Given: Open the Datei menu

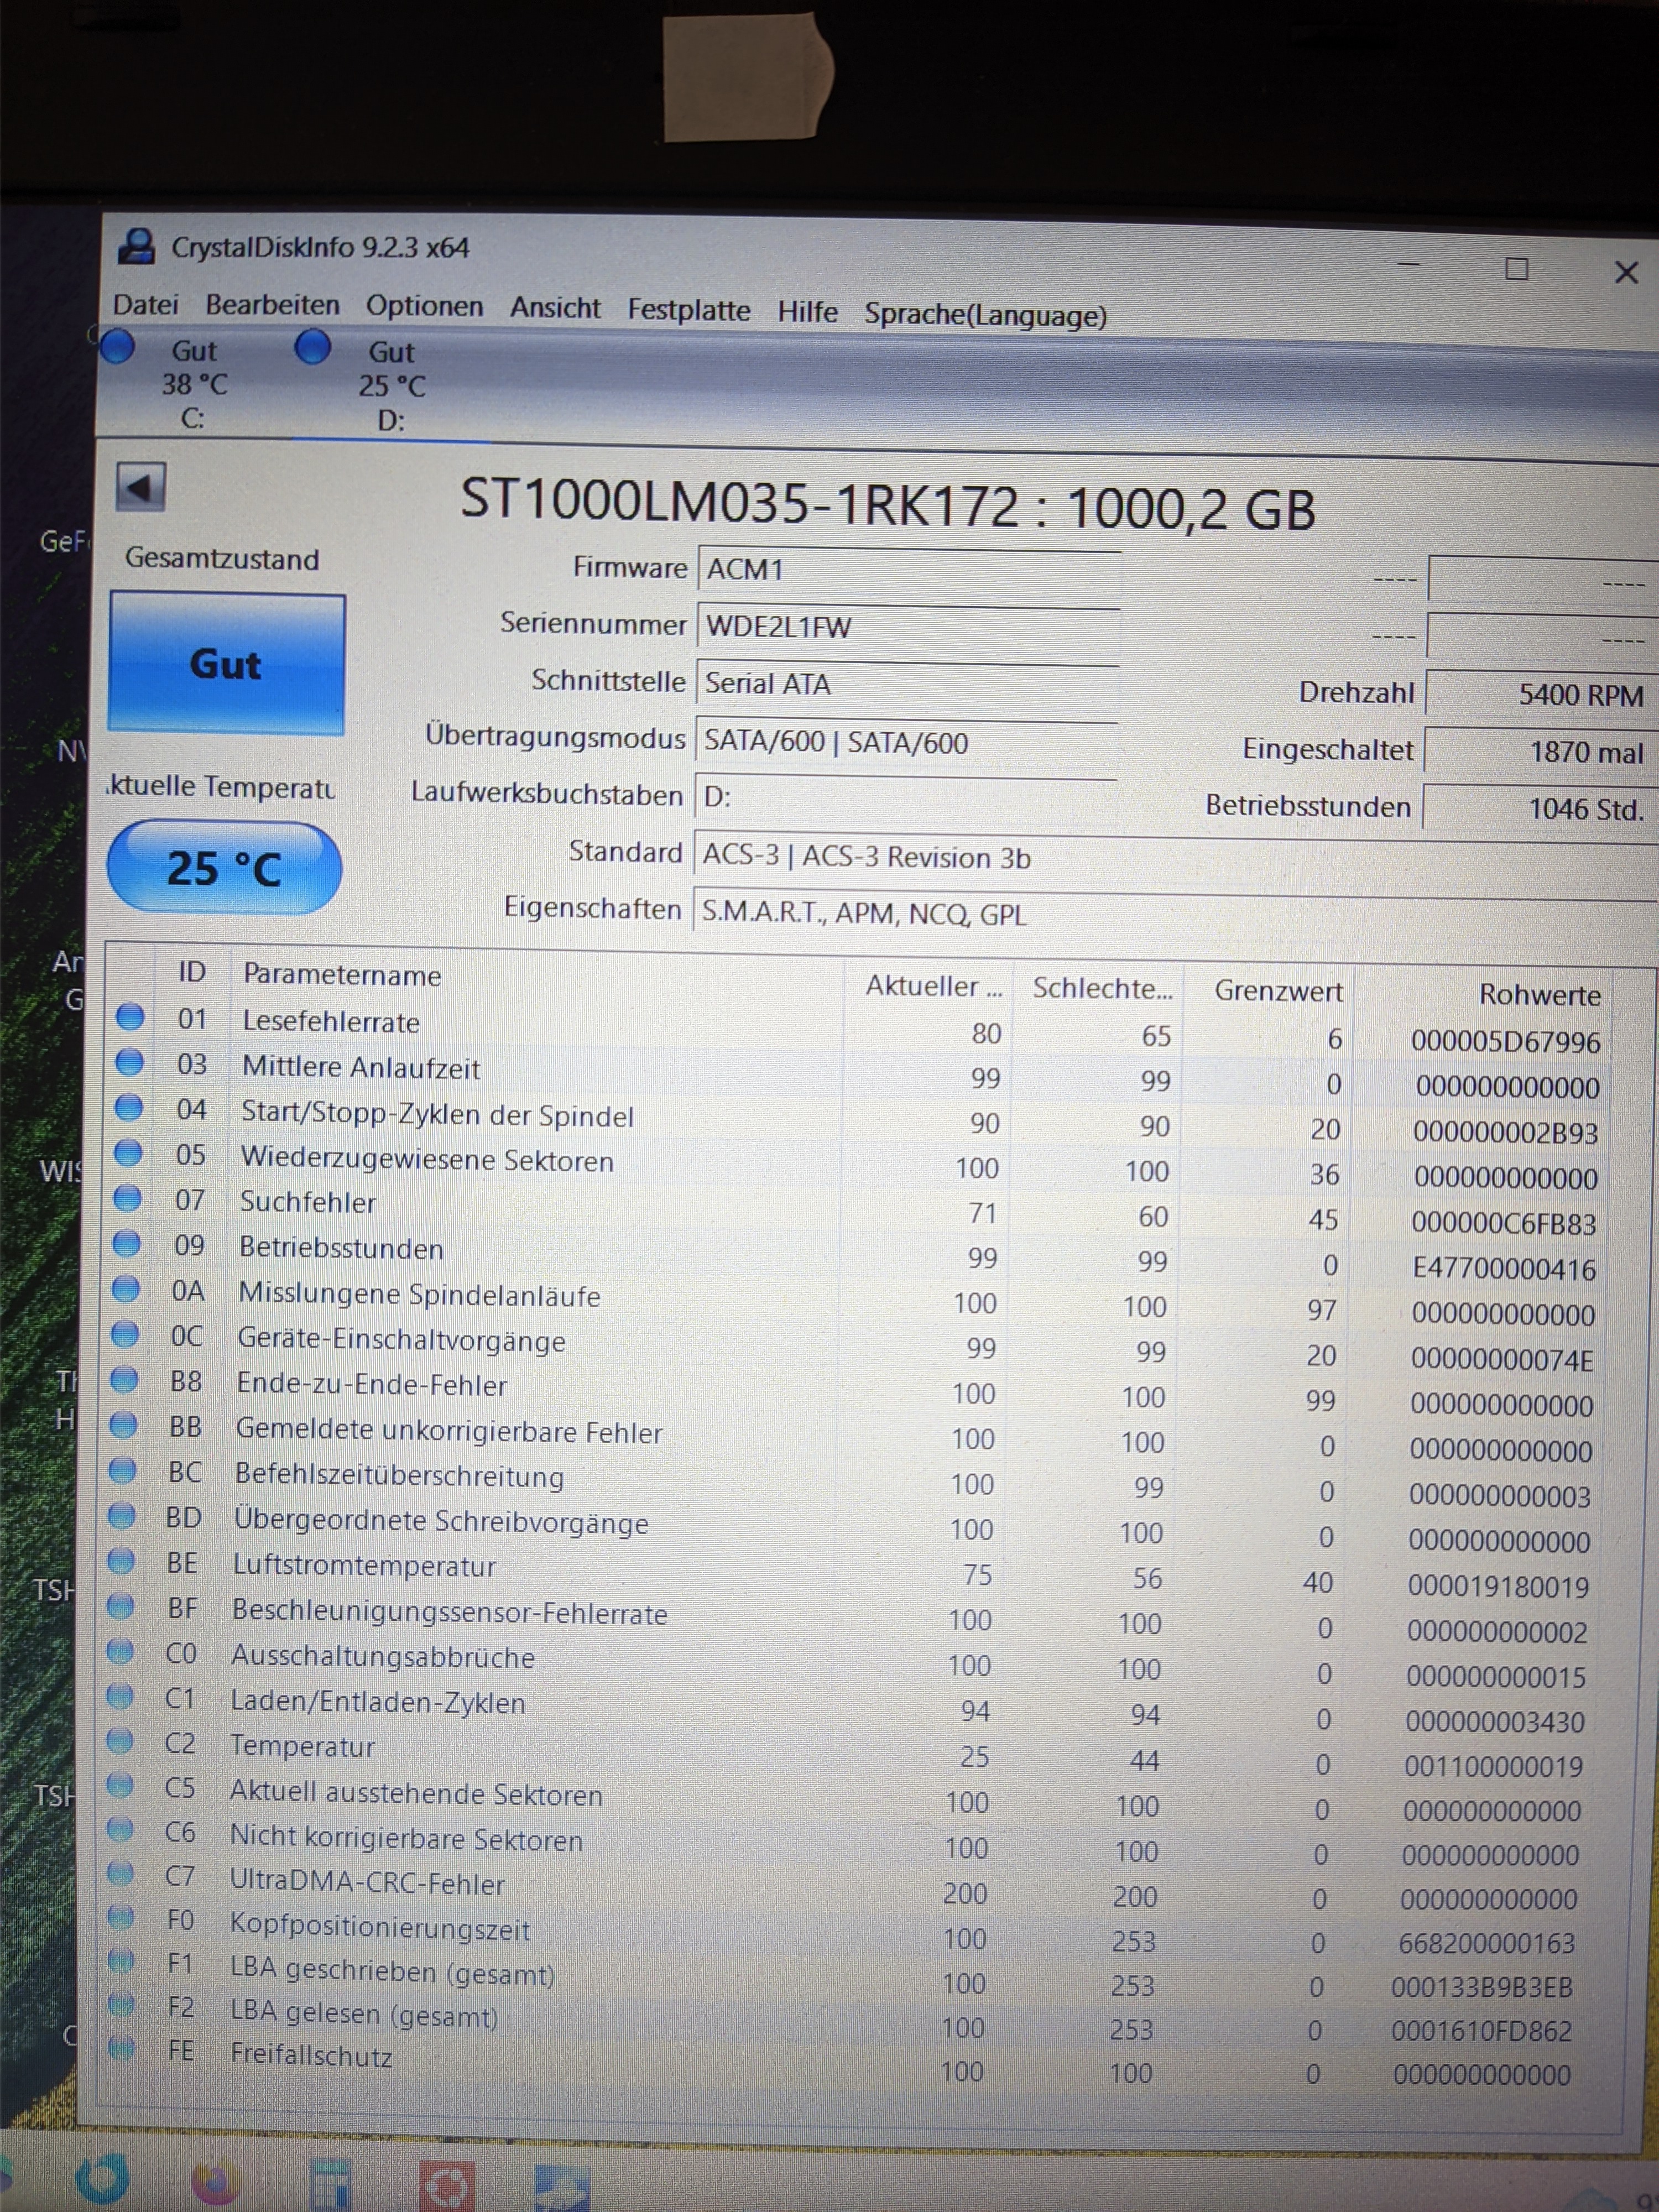Looking at the screenshot, I should point(145,304).
